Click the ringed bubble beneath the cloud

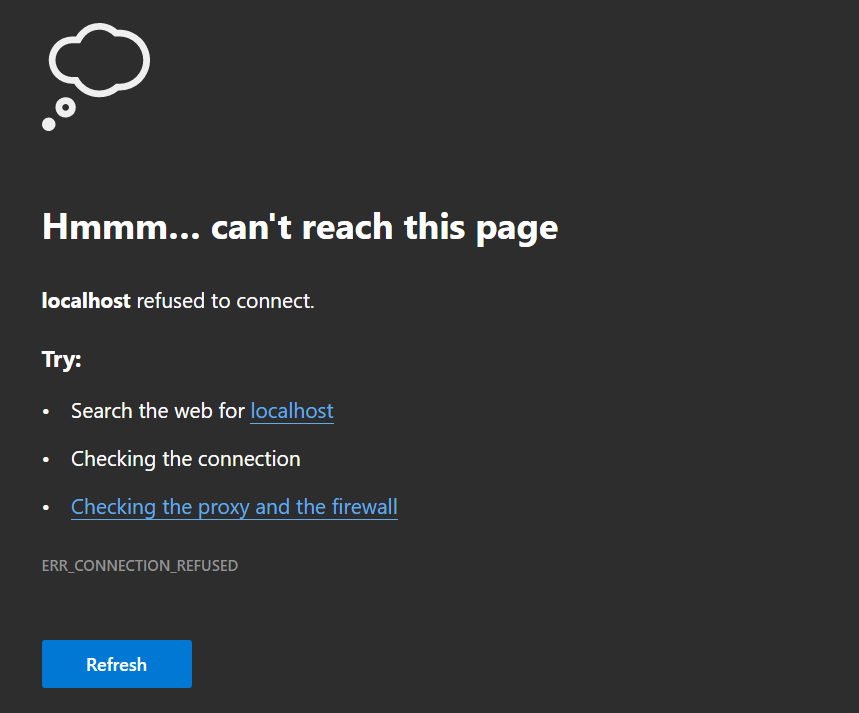point(66,107)
